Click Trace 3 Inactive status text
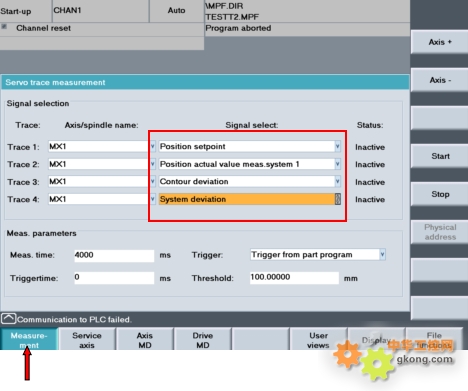The image size is (468, 391). pyautogui.click(x=370, y=182)
